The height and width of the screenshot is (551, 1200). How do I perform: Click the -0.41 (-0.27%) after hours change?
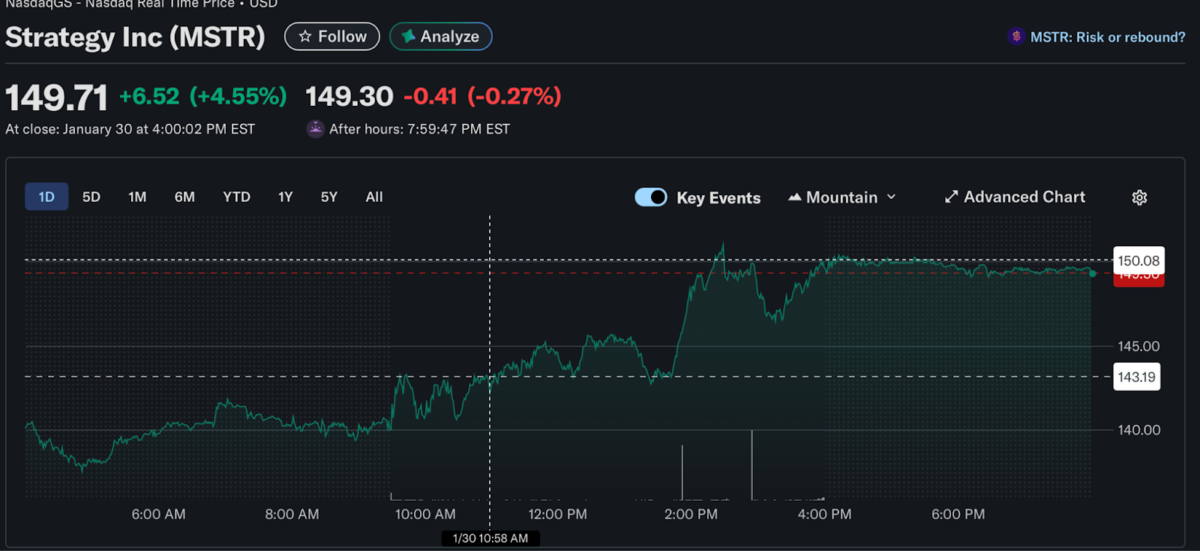(x=482, y=97)
